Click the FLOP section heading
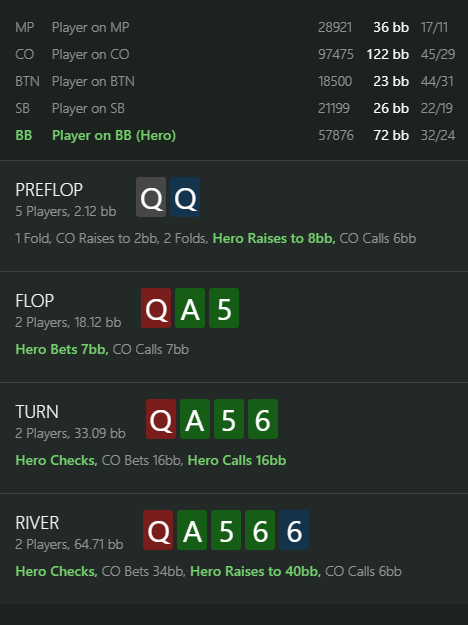Screen dimensions: 468x625 [x=34, y=301]
